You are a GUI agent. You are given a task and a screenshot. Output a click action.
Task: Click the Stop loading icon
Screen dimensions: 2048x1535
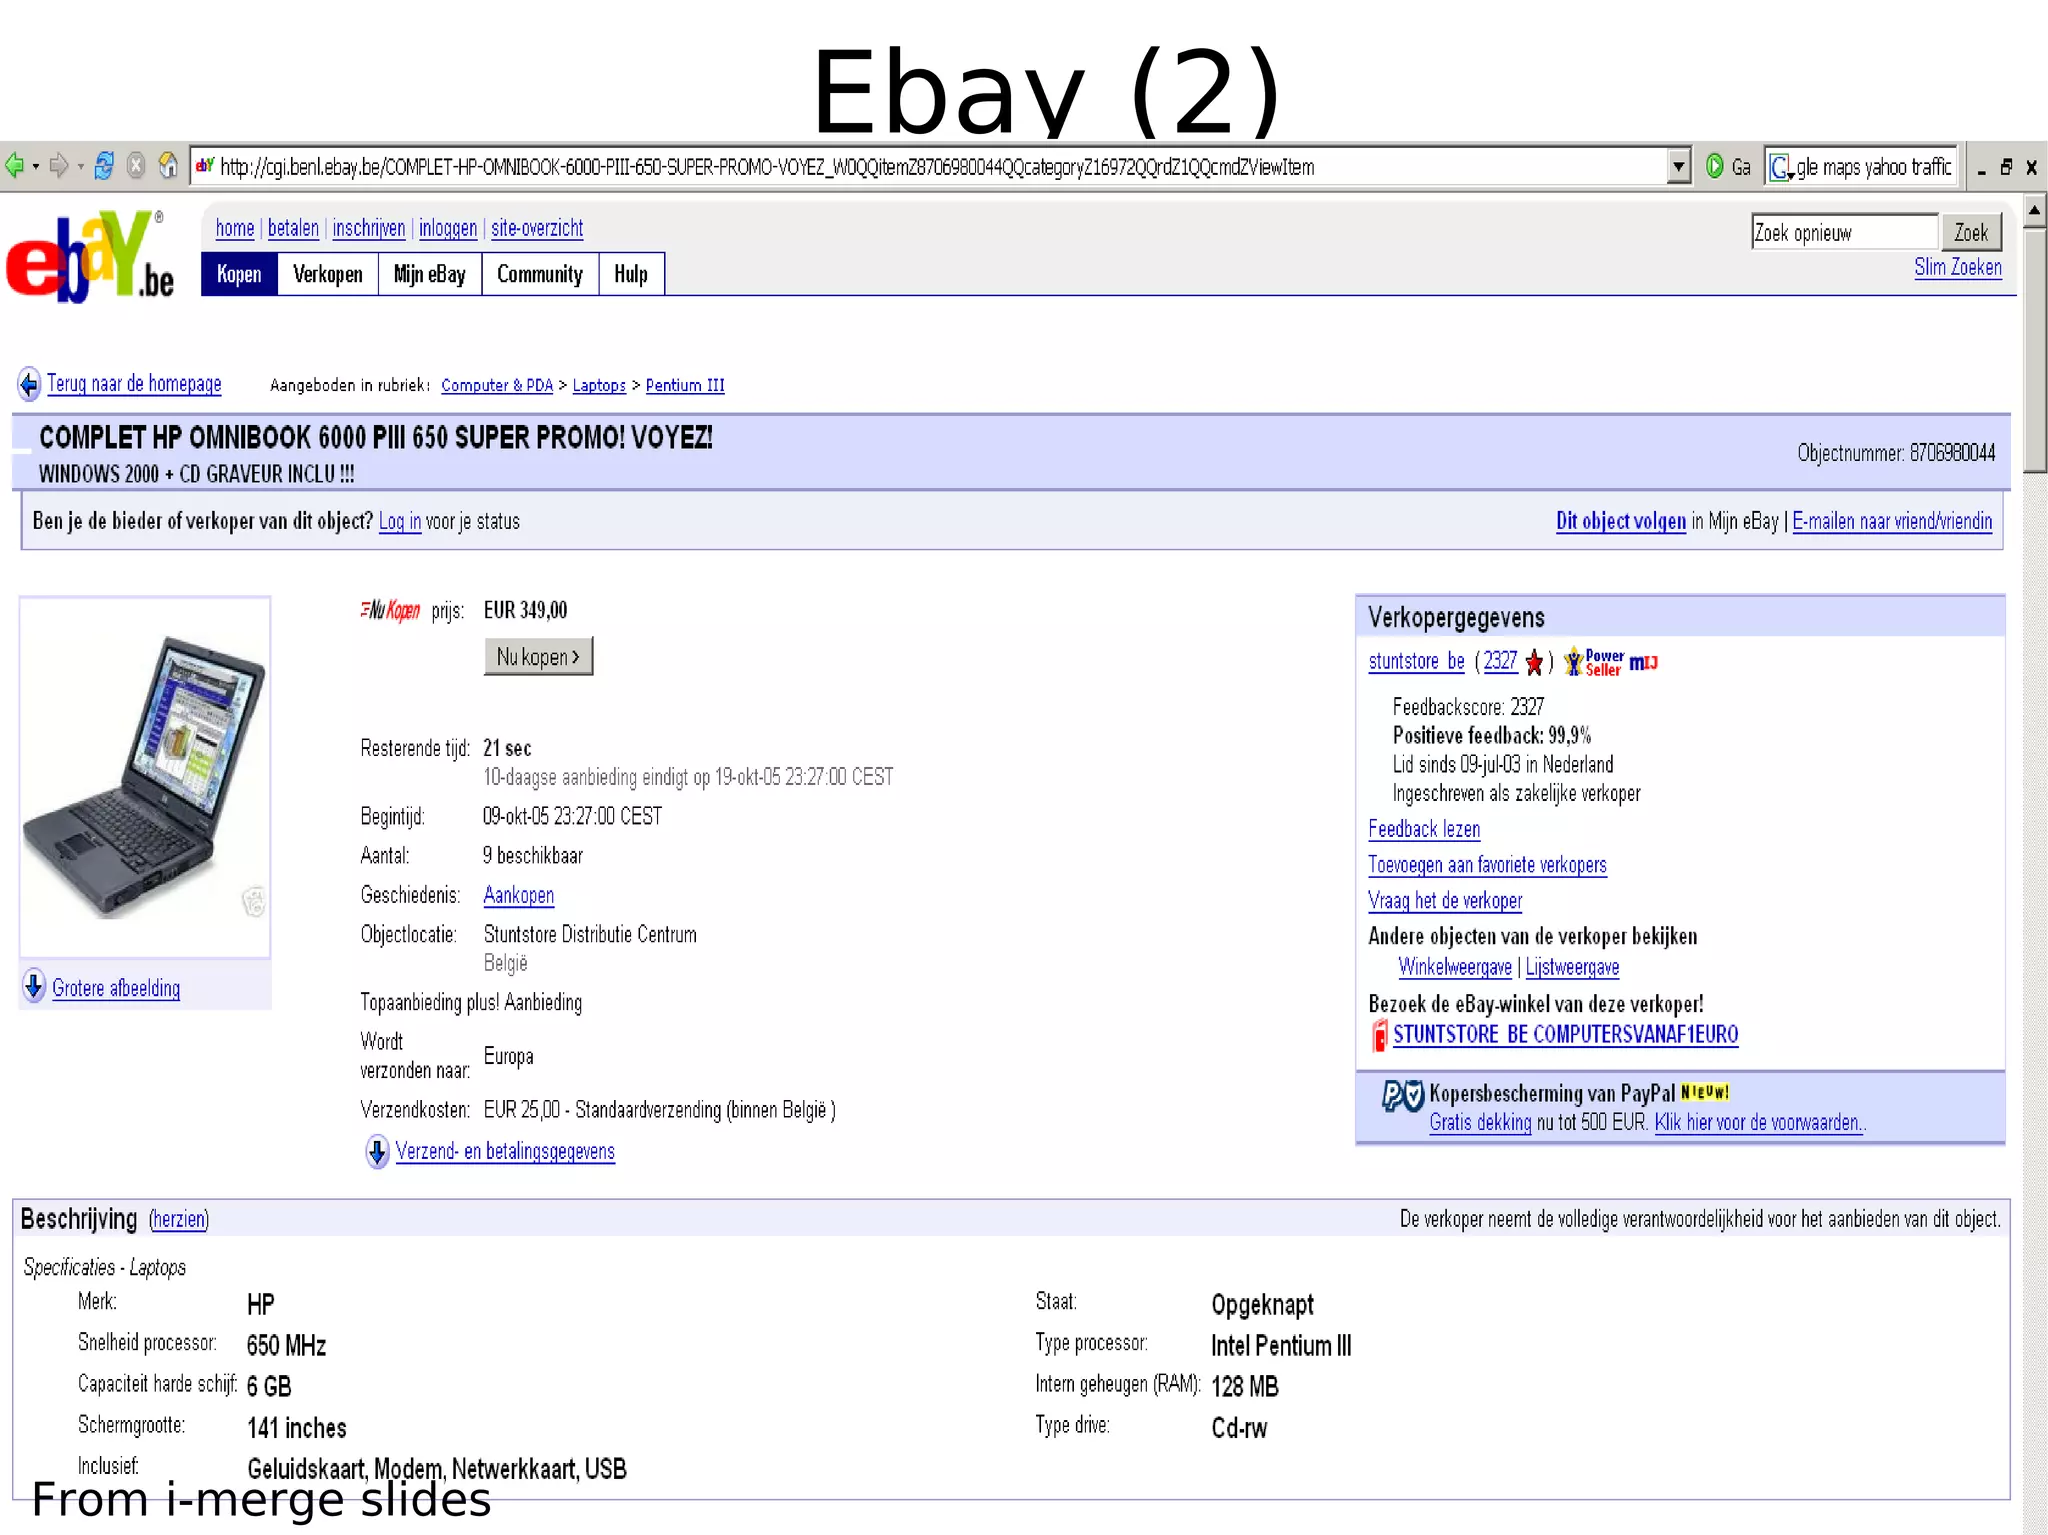(137, 166)
